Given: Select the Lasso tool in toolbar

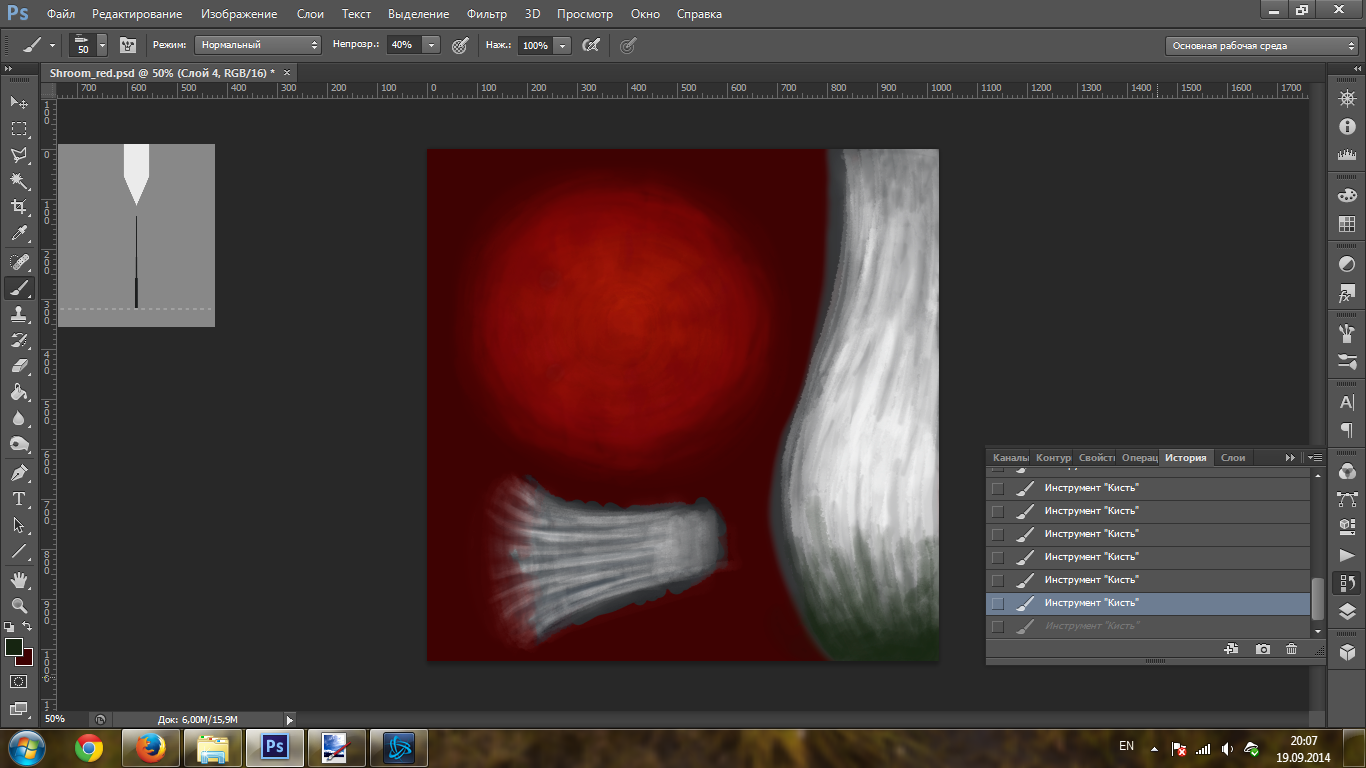Looking at the screenshot, I should click(x=19, y=155).
